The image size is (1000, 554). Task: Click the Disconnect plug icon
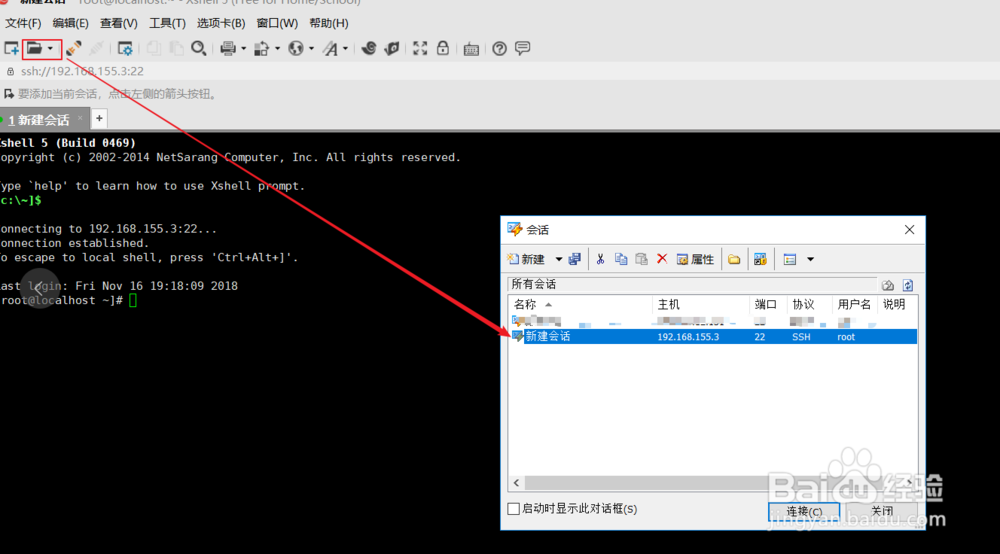96,48
